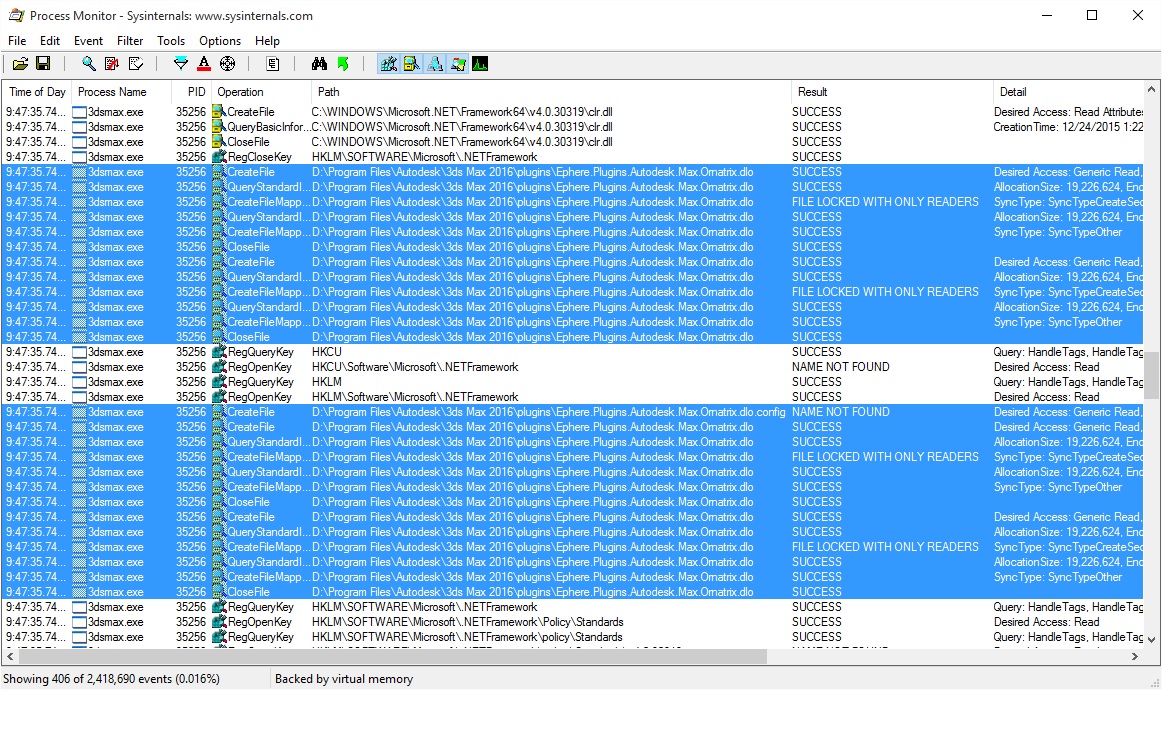Click the Find binoculars icon
The height and width of the screenshot is (729, 1162).
pyautogui.click(x=319, y=64)
